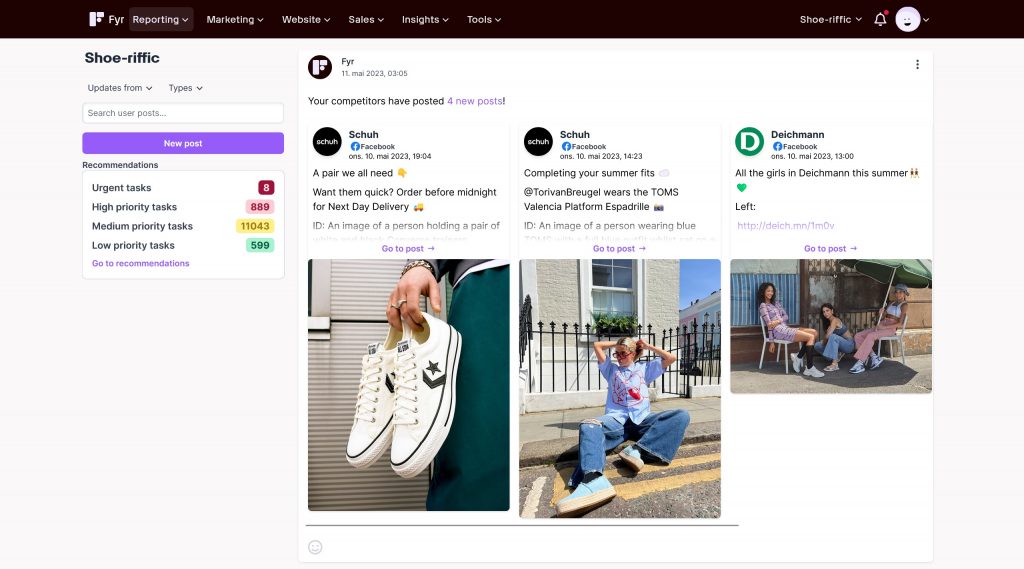Click the Fyr author avatar on the post
The image size is (1024, 569).
pyautogui.click(x=320, y=67)
